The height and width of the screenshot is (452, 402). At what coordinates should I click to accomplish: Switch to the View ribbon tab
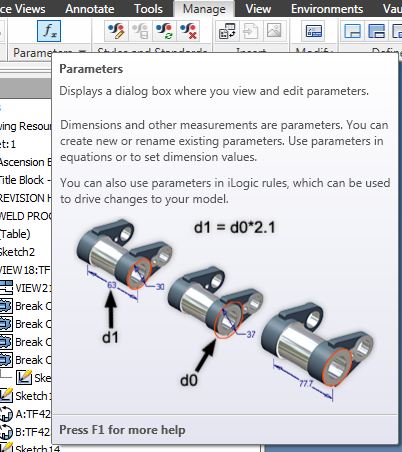[x=258, y=9]
